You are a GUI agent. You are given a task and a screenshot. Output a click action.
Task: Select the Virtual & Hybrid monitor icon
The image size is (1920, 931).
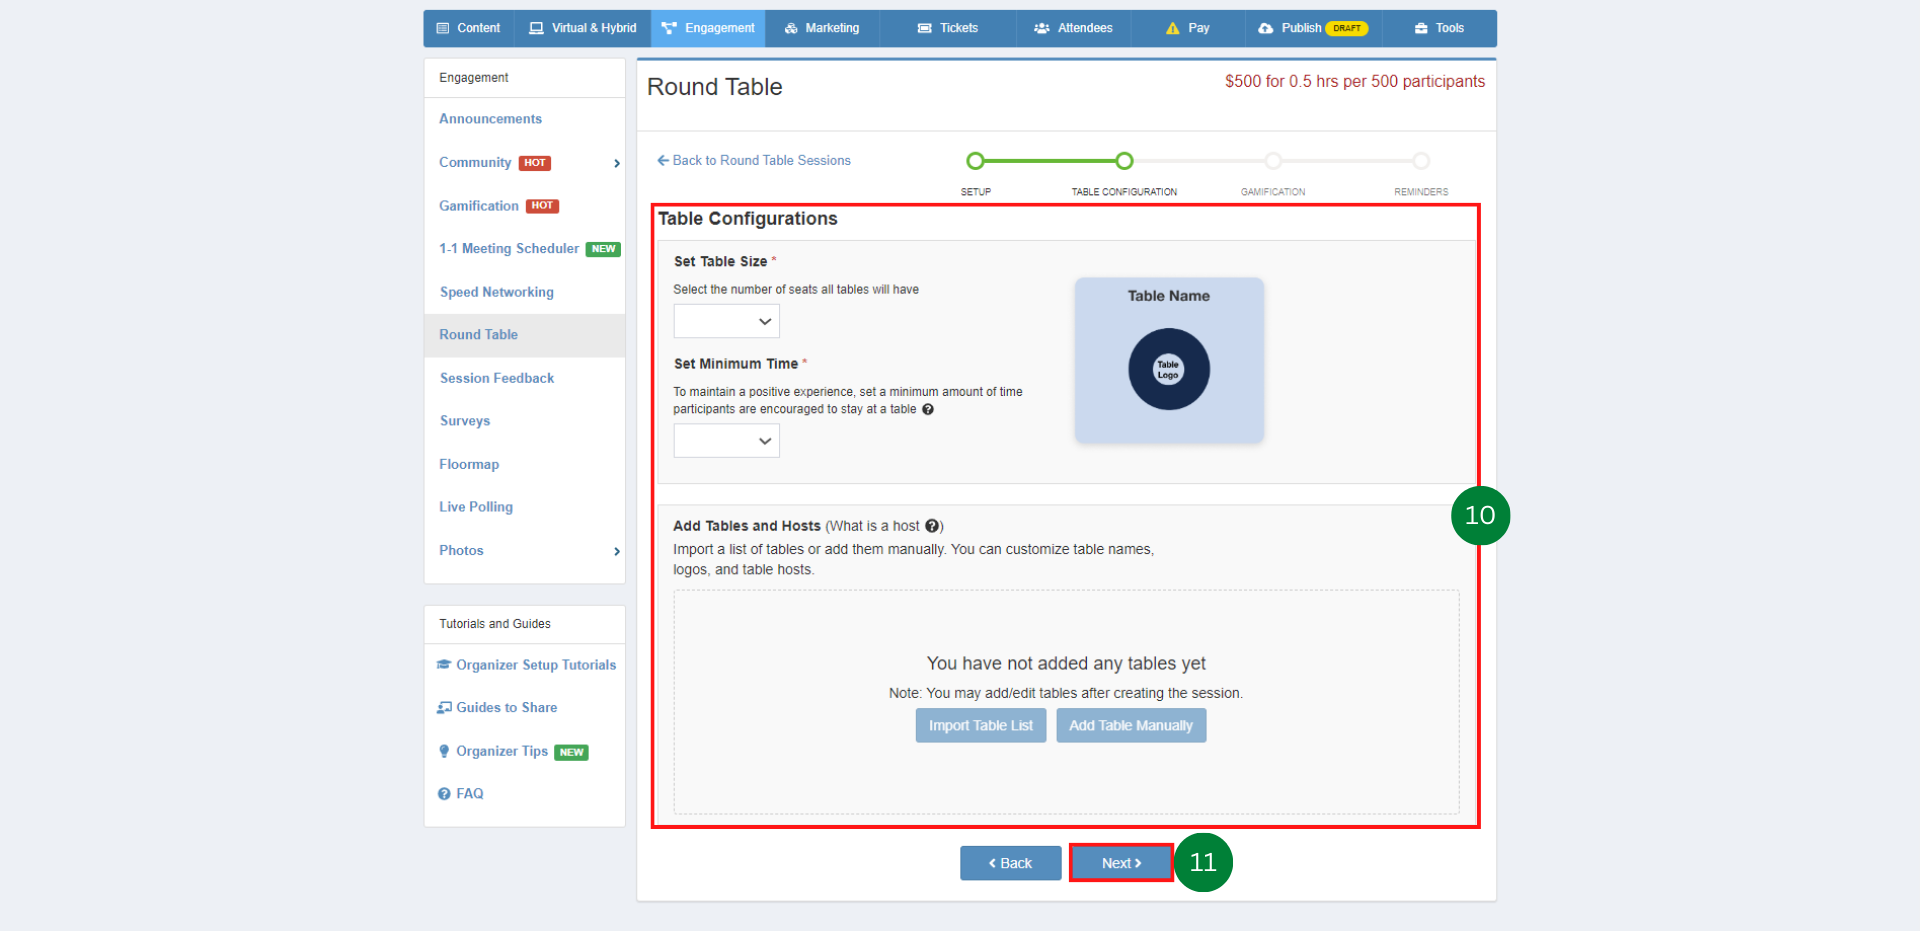coord(534,28)
